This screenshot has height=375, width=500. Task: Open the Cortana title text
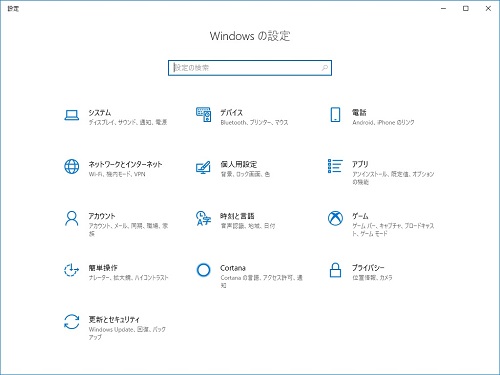pos(233,268)
